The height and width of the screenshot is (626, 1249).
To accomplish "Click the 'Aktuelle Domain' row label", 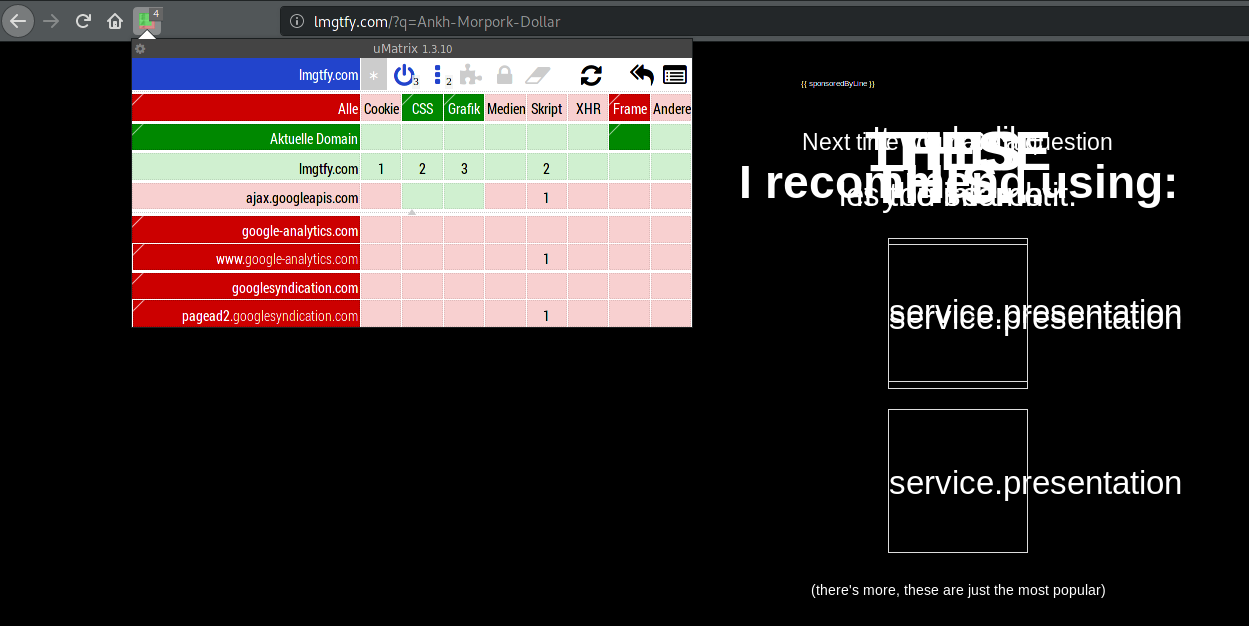I will point(246,138).
